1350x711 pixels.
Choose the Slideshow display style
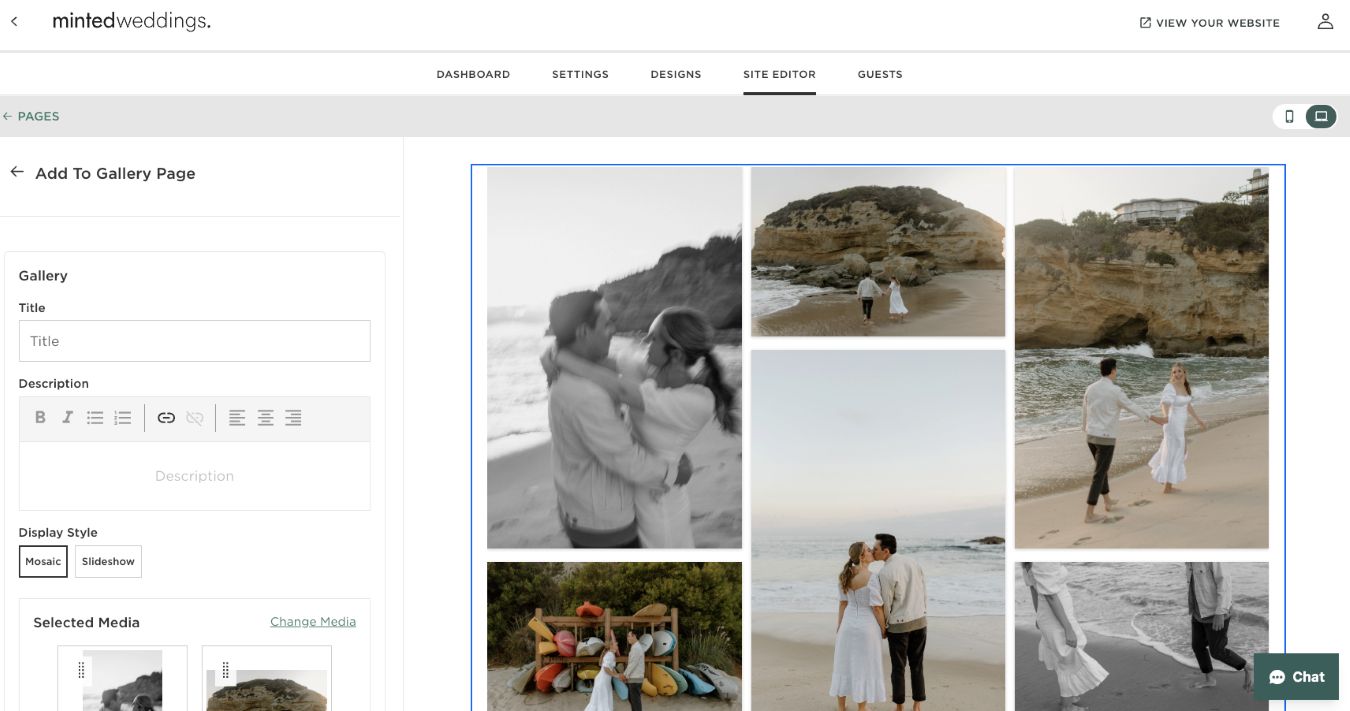(x=108, y=561)
